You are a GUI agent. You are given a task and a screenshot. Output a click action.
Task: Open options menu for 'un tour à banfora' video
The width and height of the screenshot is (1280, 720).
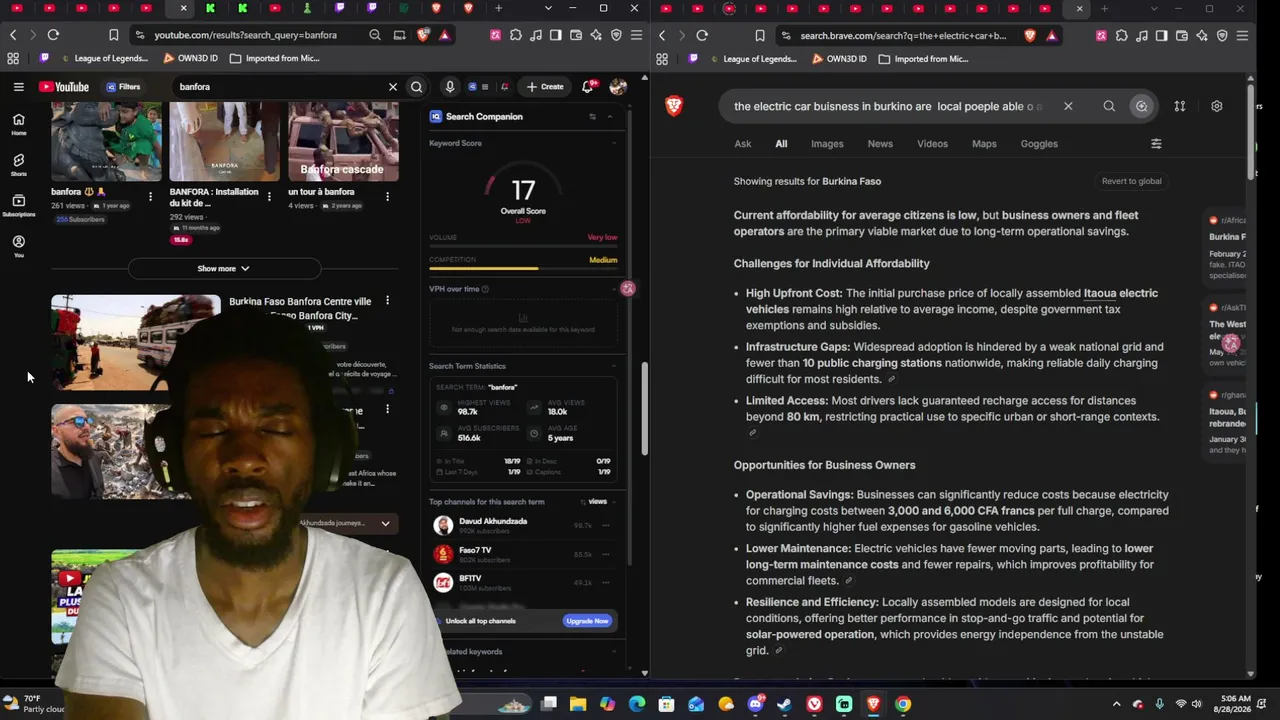pyautogui.click(x=387, y=197)
